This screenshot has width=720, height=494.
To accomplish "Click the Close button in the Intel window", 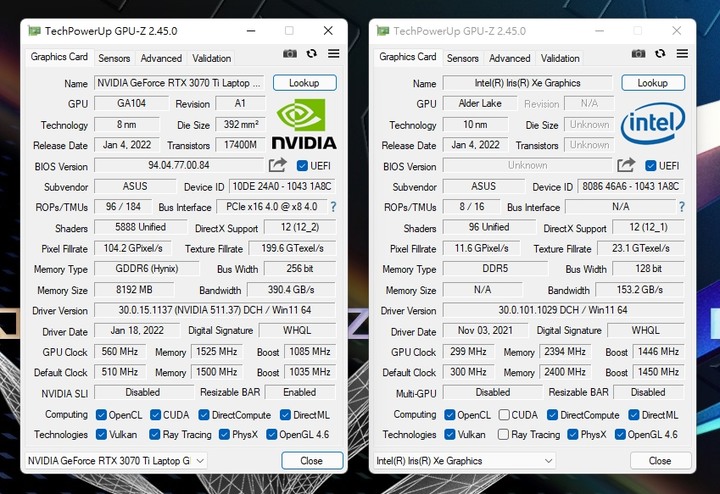I will pyautogui.click(x=660, y=460).
